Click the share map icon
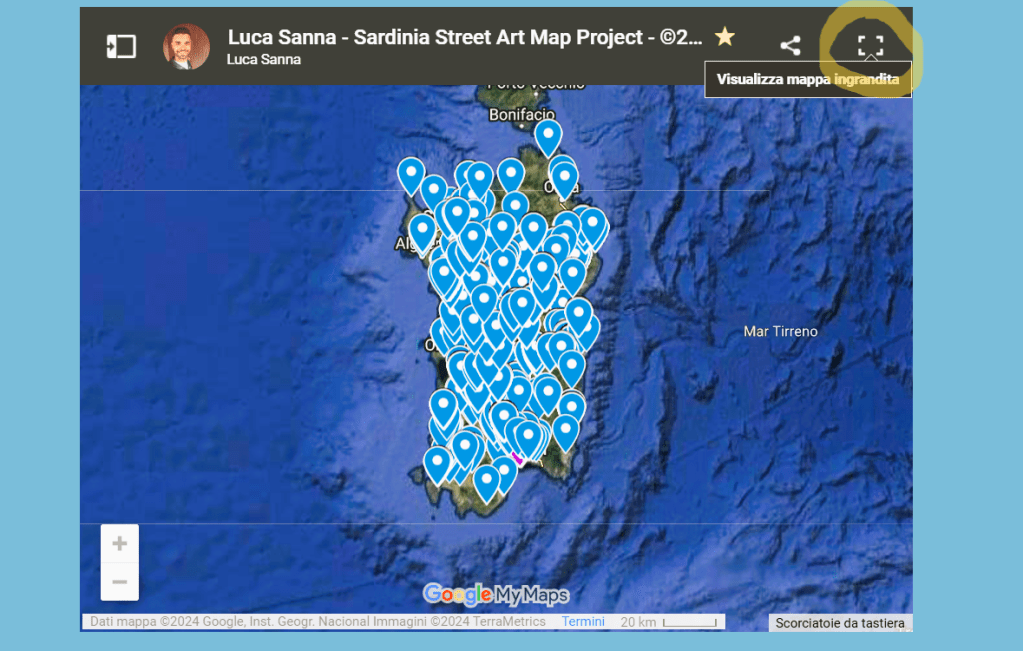The image size is (1023, 651). tap(790, 46)
